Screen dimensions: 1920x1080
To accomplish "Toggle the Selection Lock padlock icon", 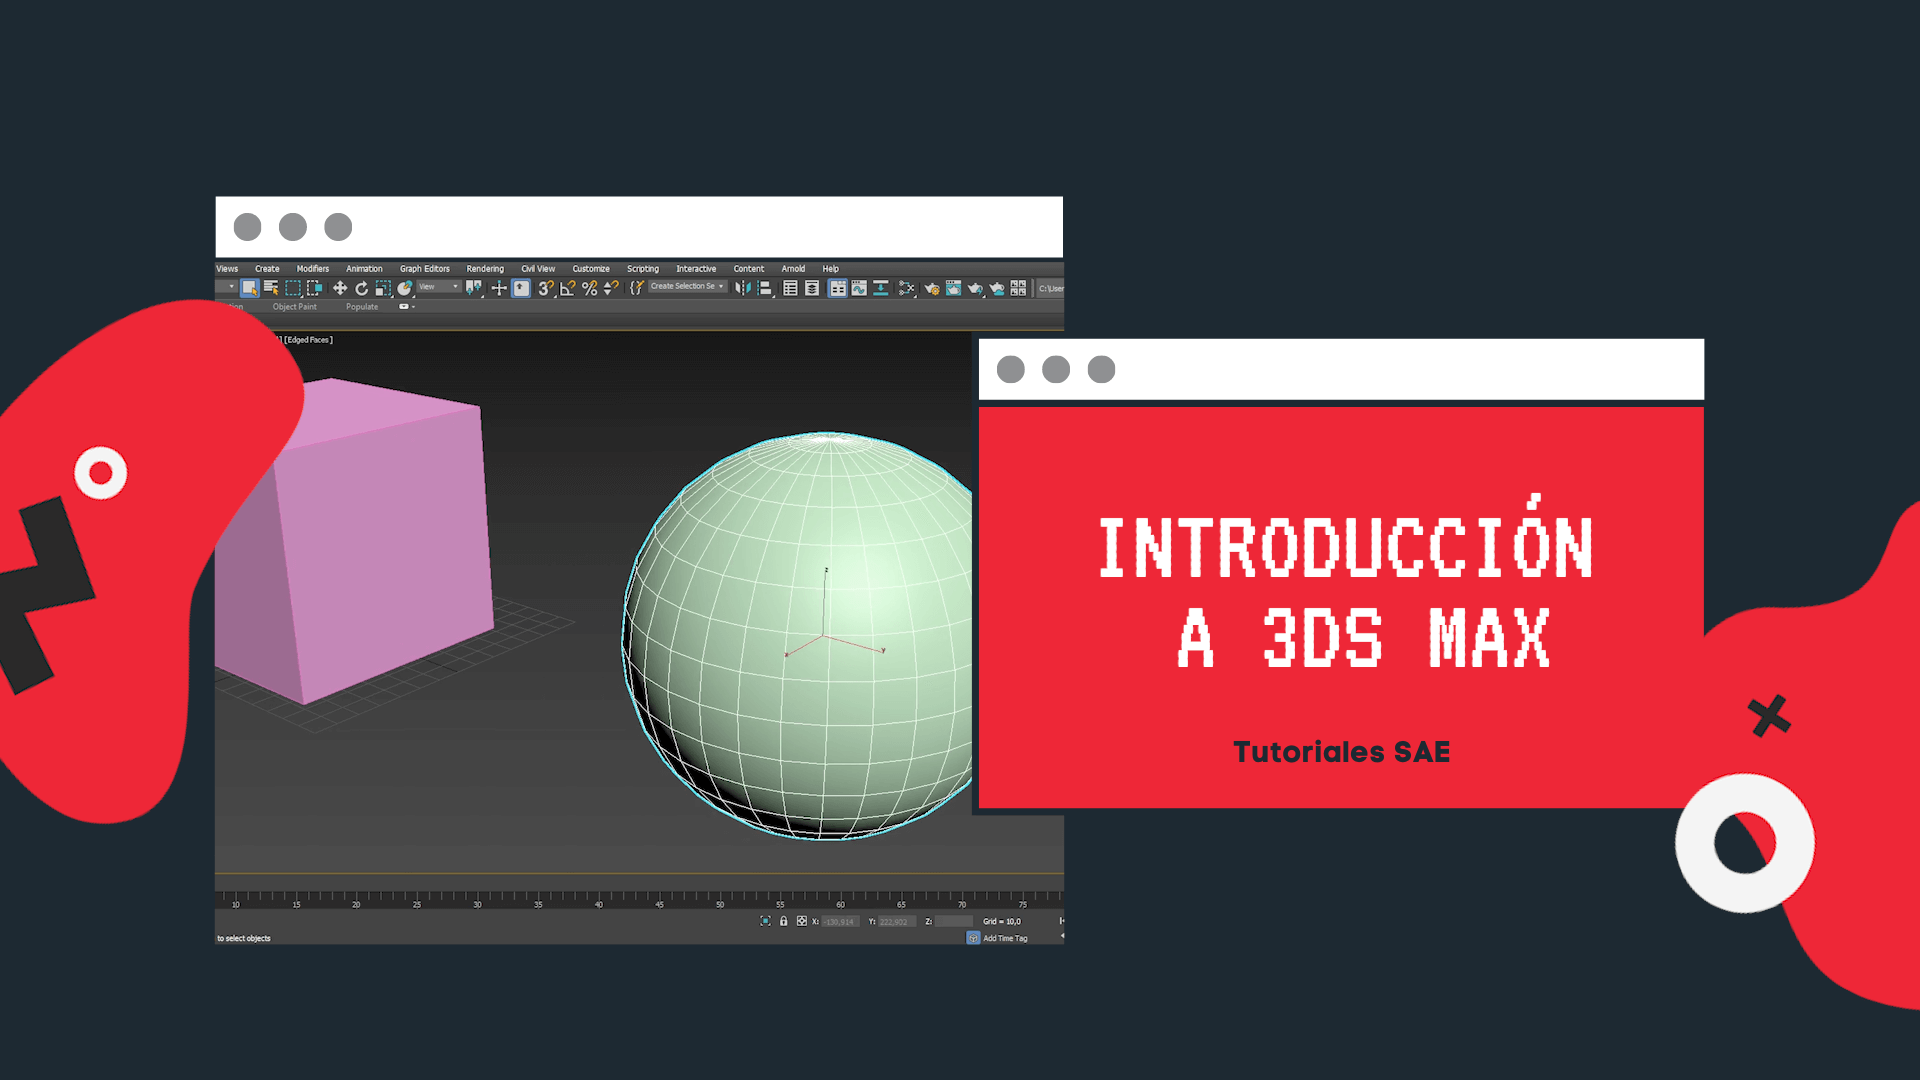I will click(x=784, y=921).
